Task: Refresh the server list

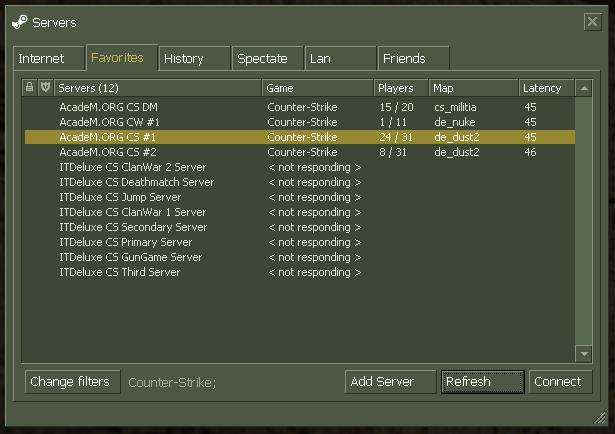Action: coord(482,381)
